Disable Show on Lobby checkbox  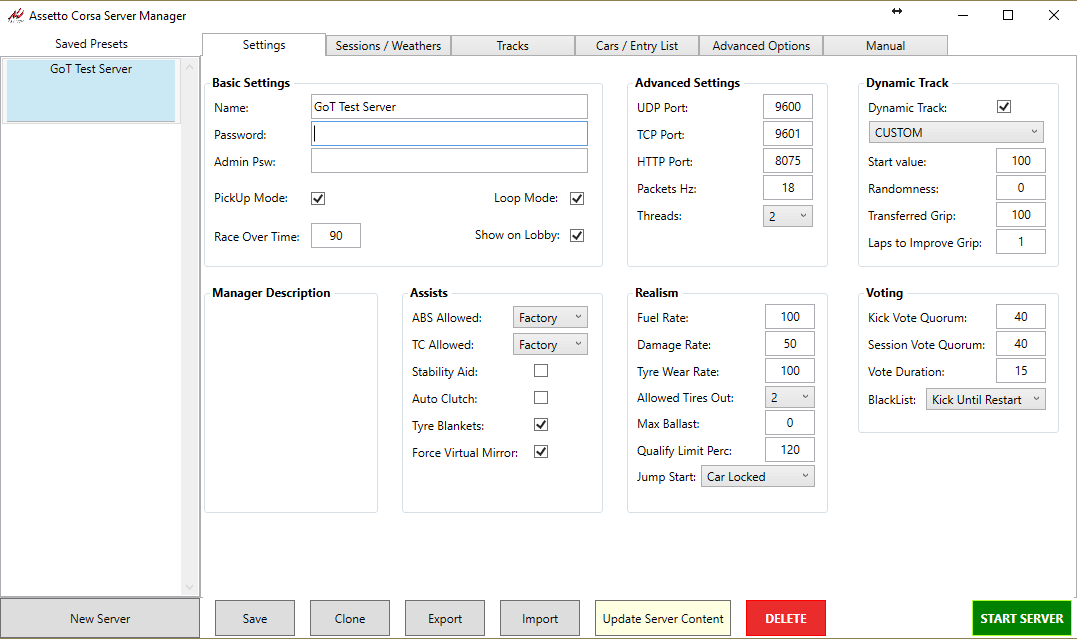pos(577,236)
